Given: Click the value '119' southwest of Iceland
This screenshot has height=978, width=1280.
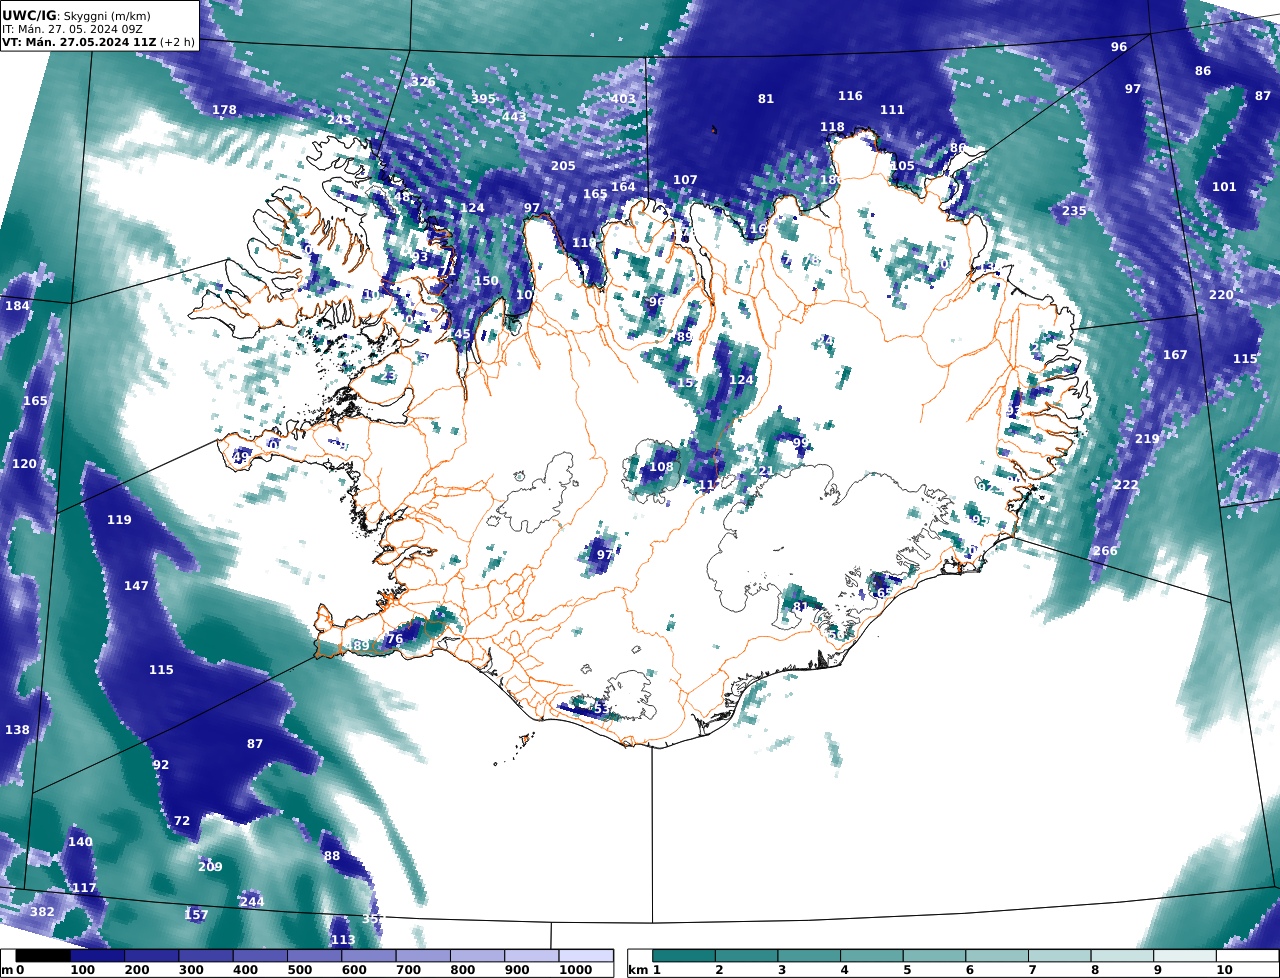Looking at the screenshot, I should (x=119, y=520).
